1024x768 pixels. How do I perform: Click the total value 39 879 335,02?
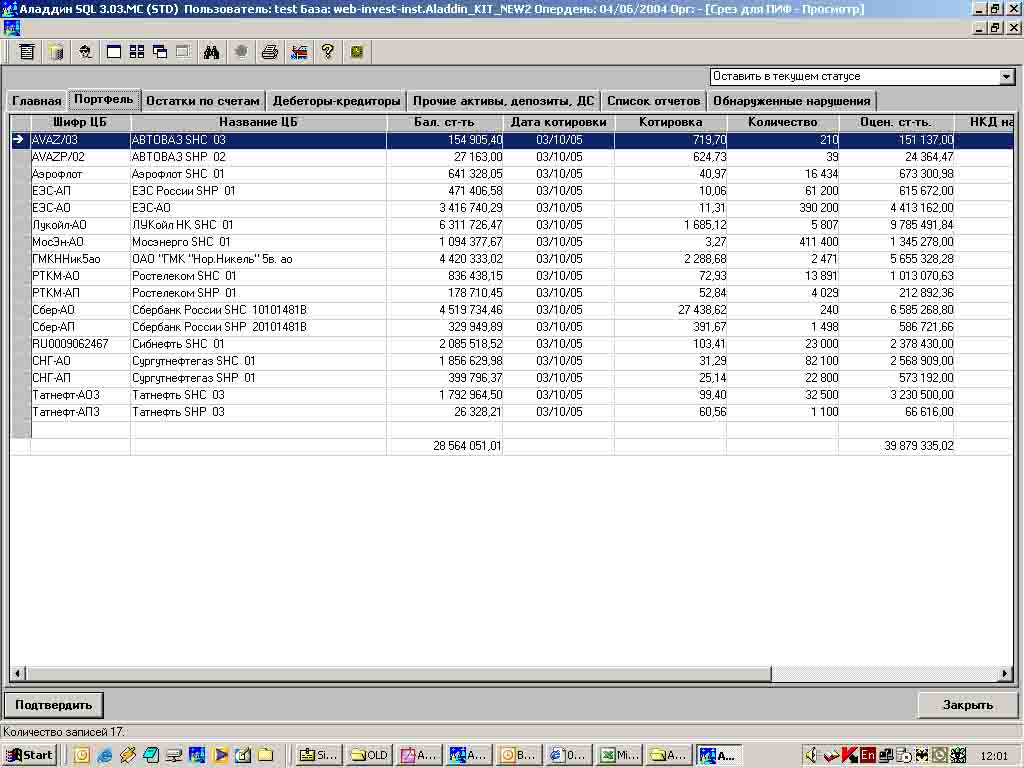tap(918, 446)
